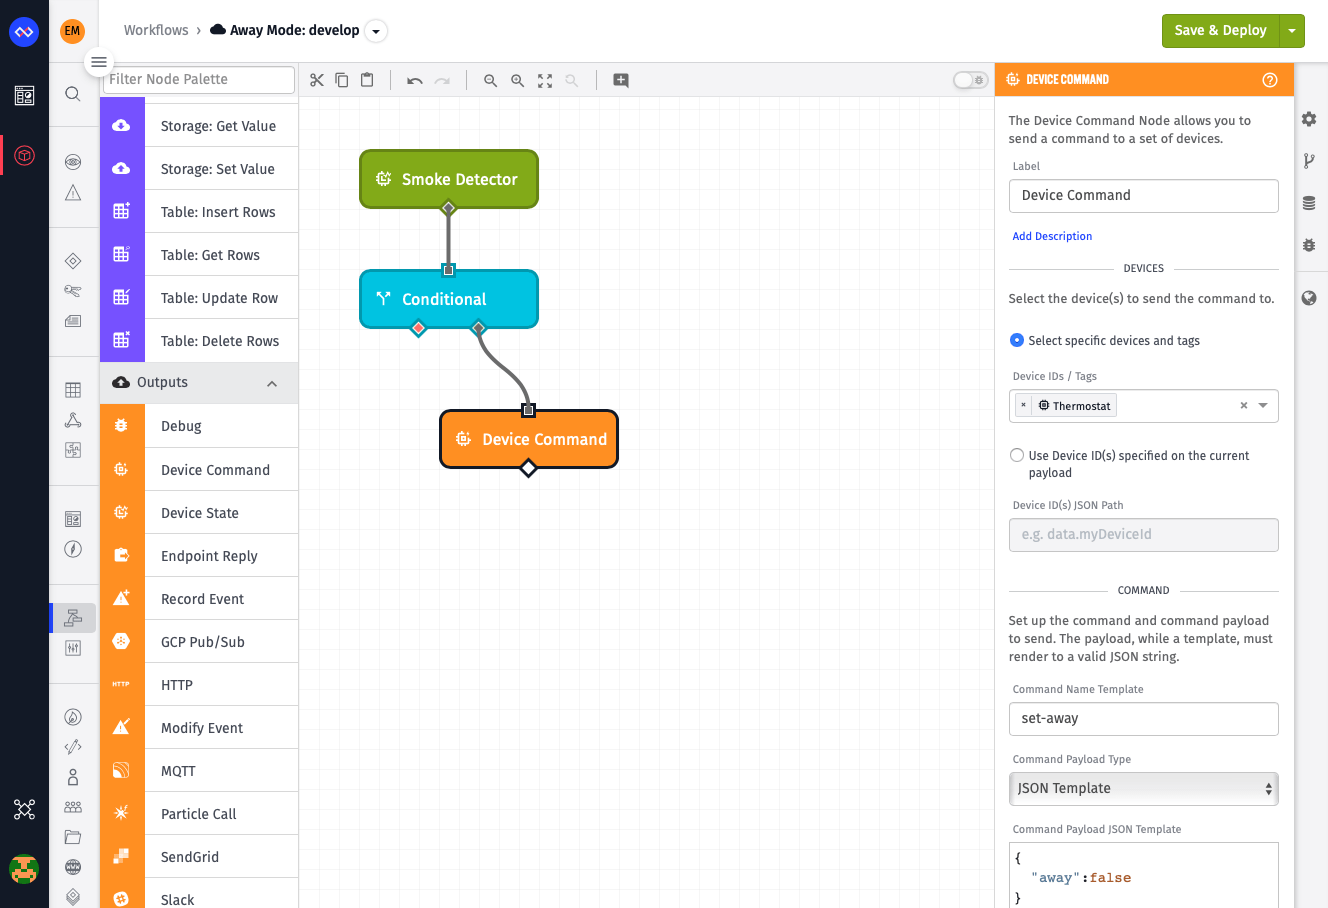Click the cut (scissors) toolbar icon
Viewport: 1328px width, 908px height.
click(x=317, y=80)
